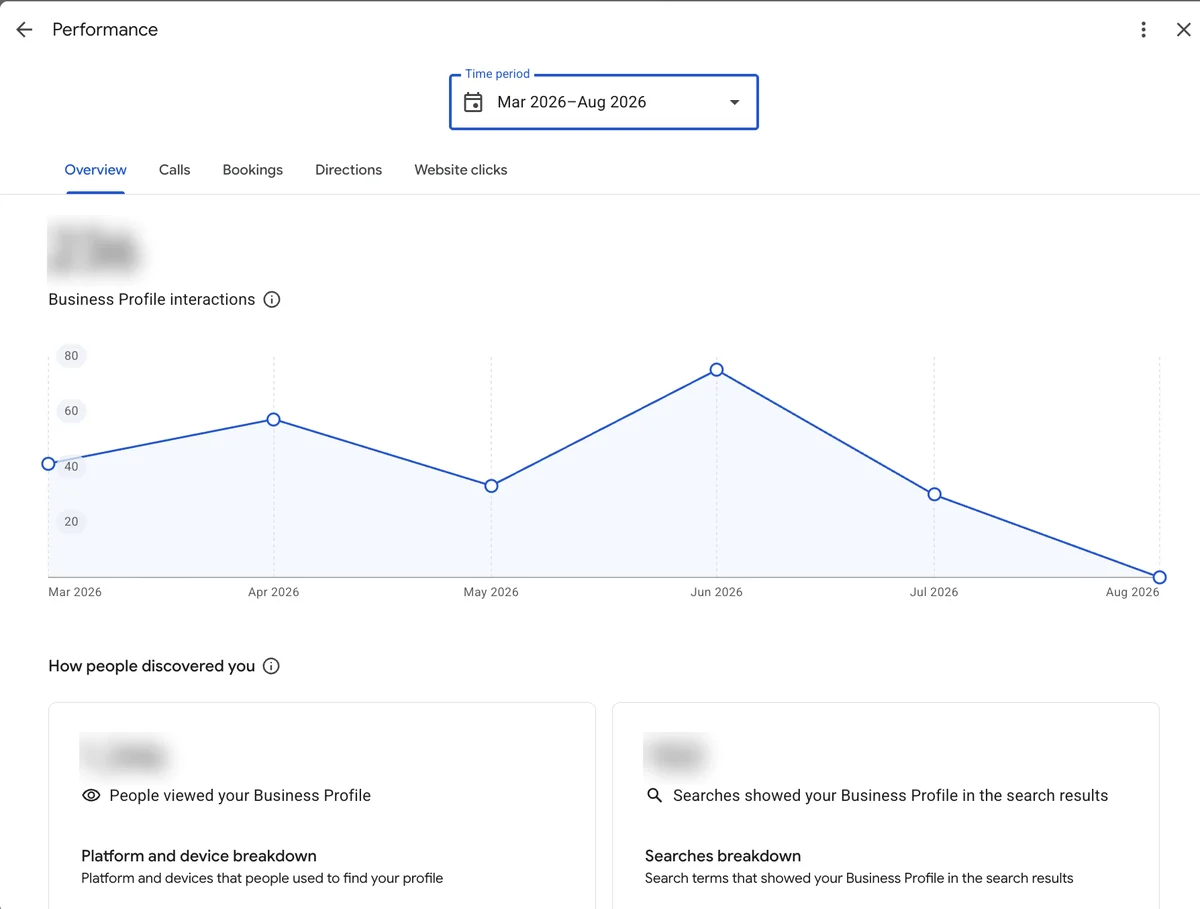Screen dimensions: 1200x909
Task: Click the Aug 2026 x-axis label
Action: click(1132, 592)
